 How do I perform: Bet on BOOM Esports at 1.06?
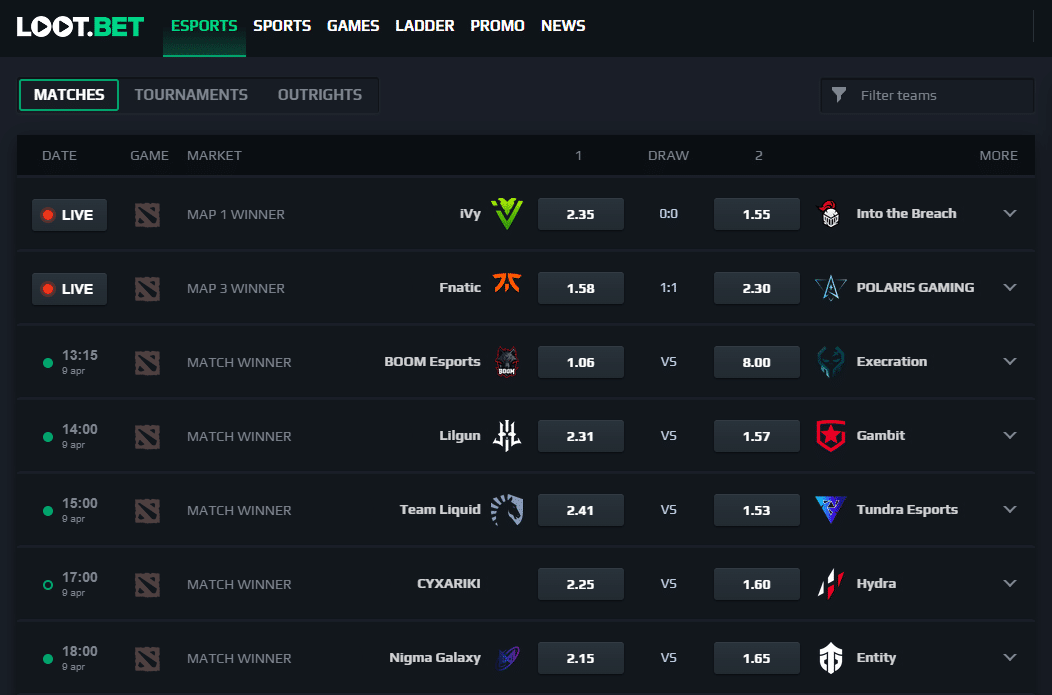[x=581, y=362]
